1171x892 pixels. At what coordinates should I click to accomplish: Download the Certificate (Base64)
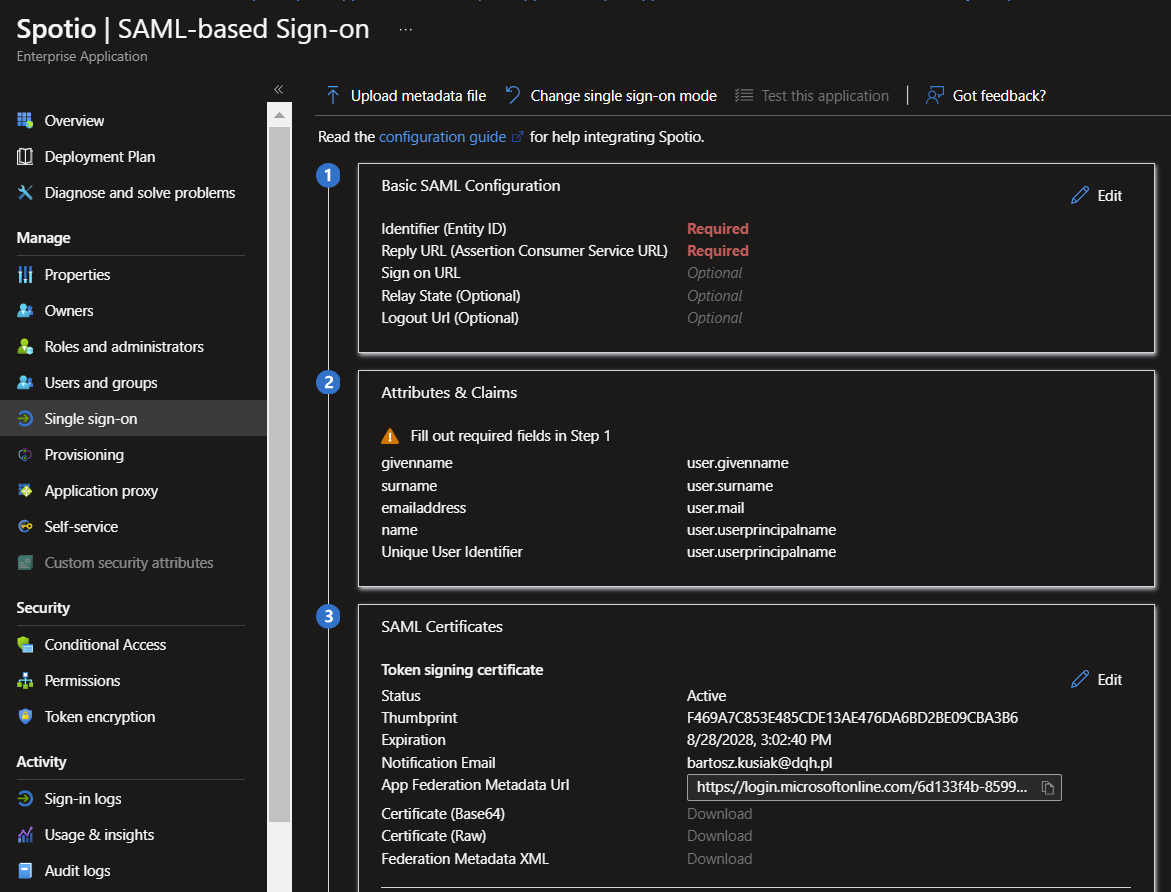(719, 814)
